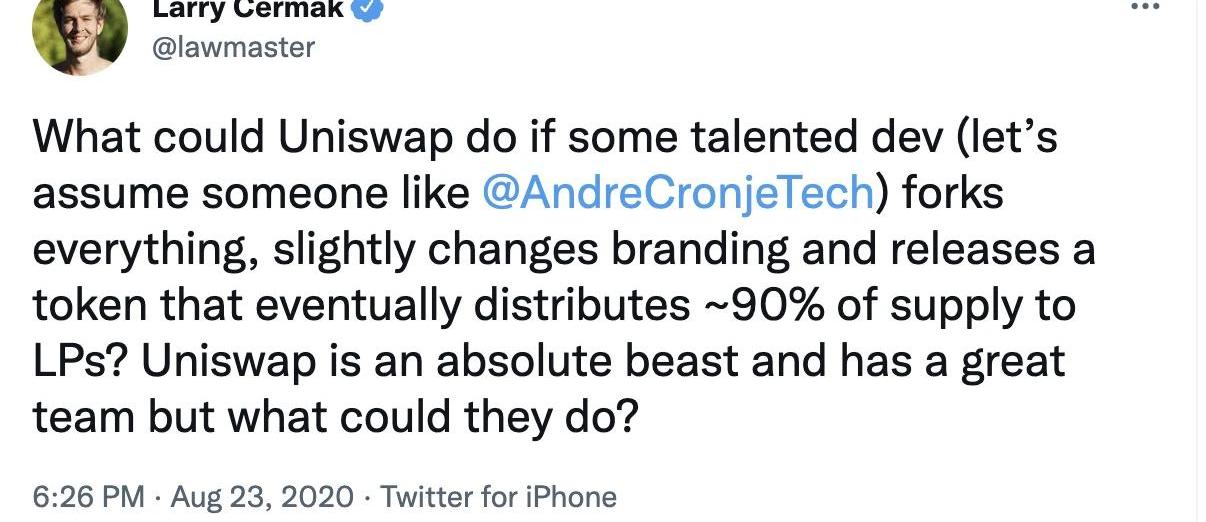
Task: Open the @lawmaster handle link
Action: [x=233, y=46]
